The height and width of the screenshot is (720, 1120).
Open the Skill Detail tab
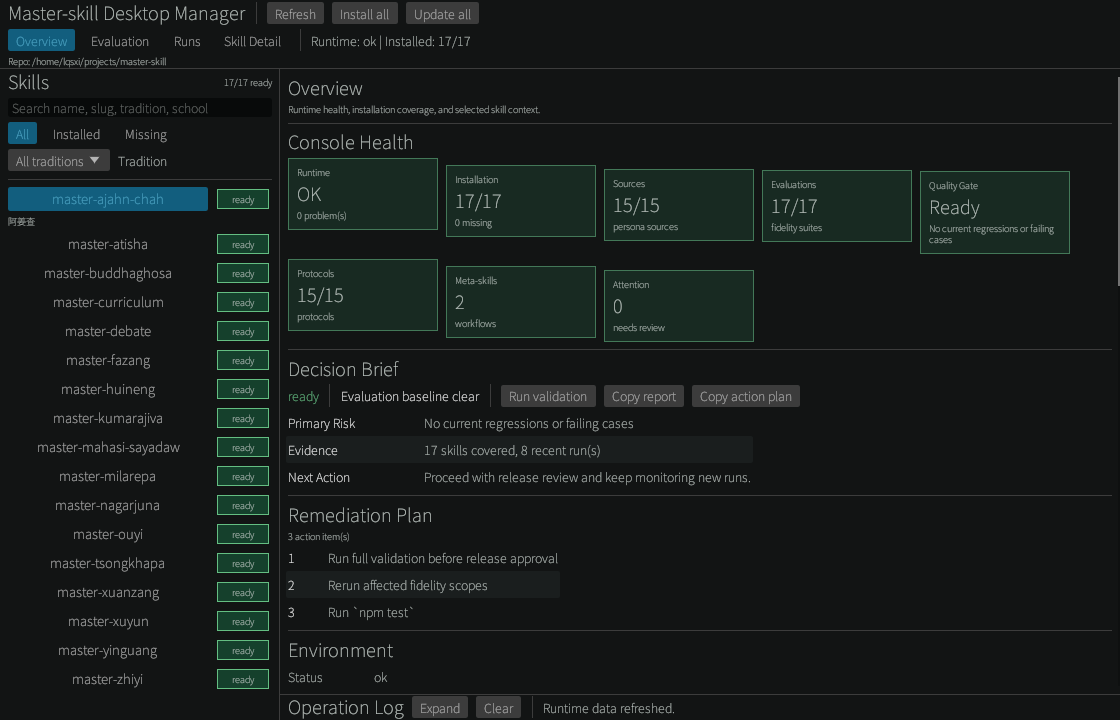pos(252,41)
